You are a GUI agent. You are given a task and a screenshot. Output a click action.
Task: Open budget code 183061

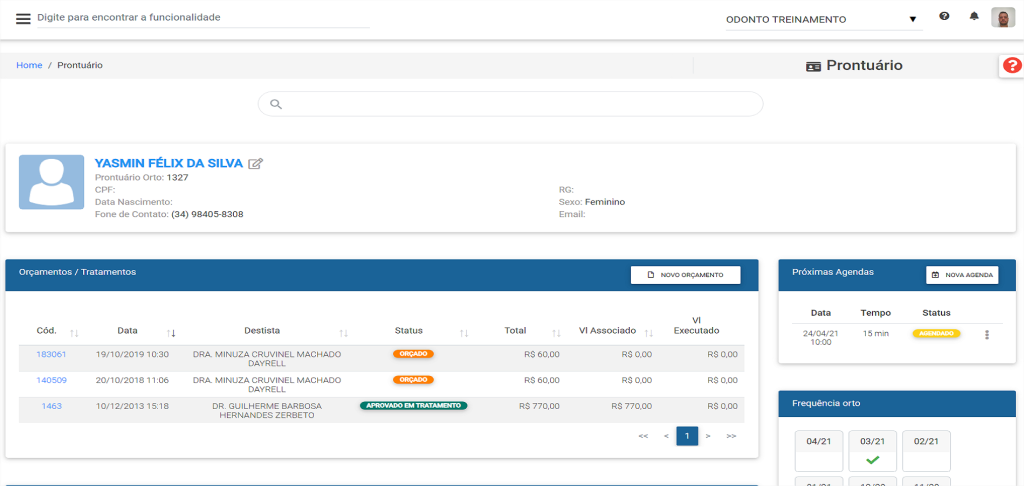coord(51,354)
